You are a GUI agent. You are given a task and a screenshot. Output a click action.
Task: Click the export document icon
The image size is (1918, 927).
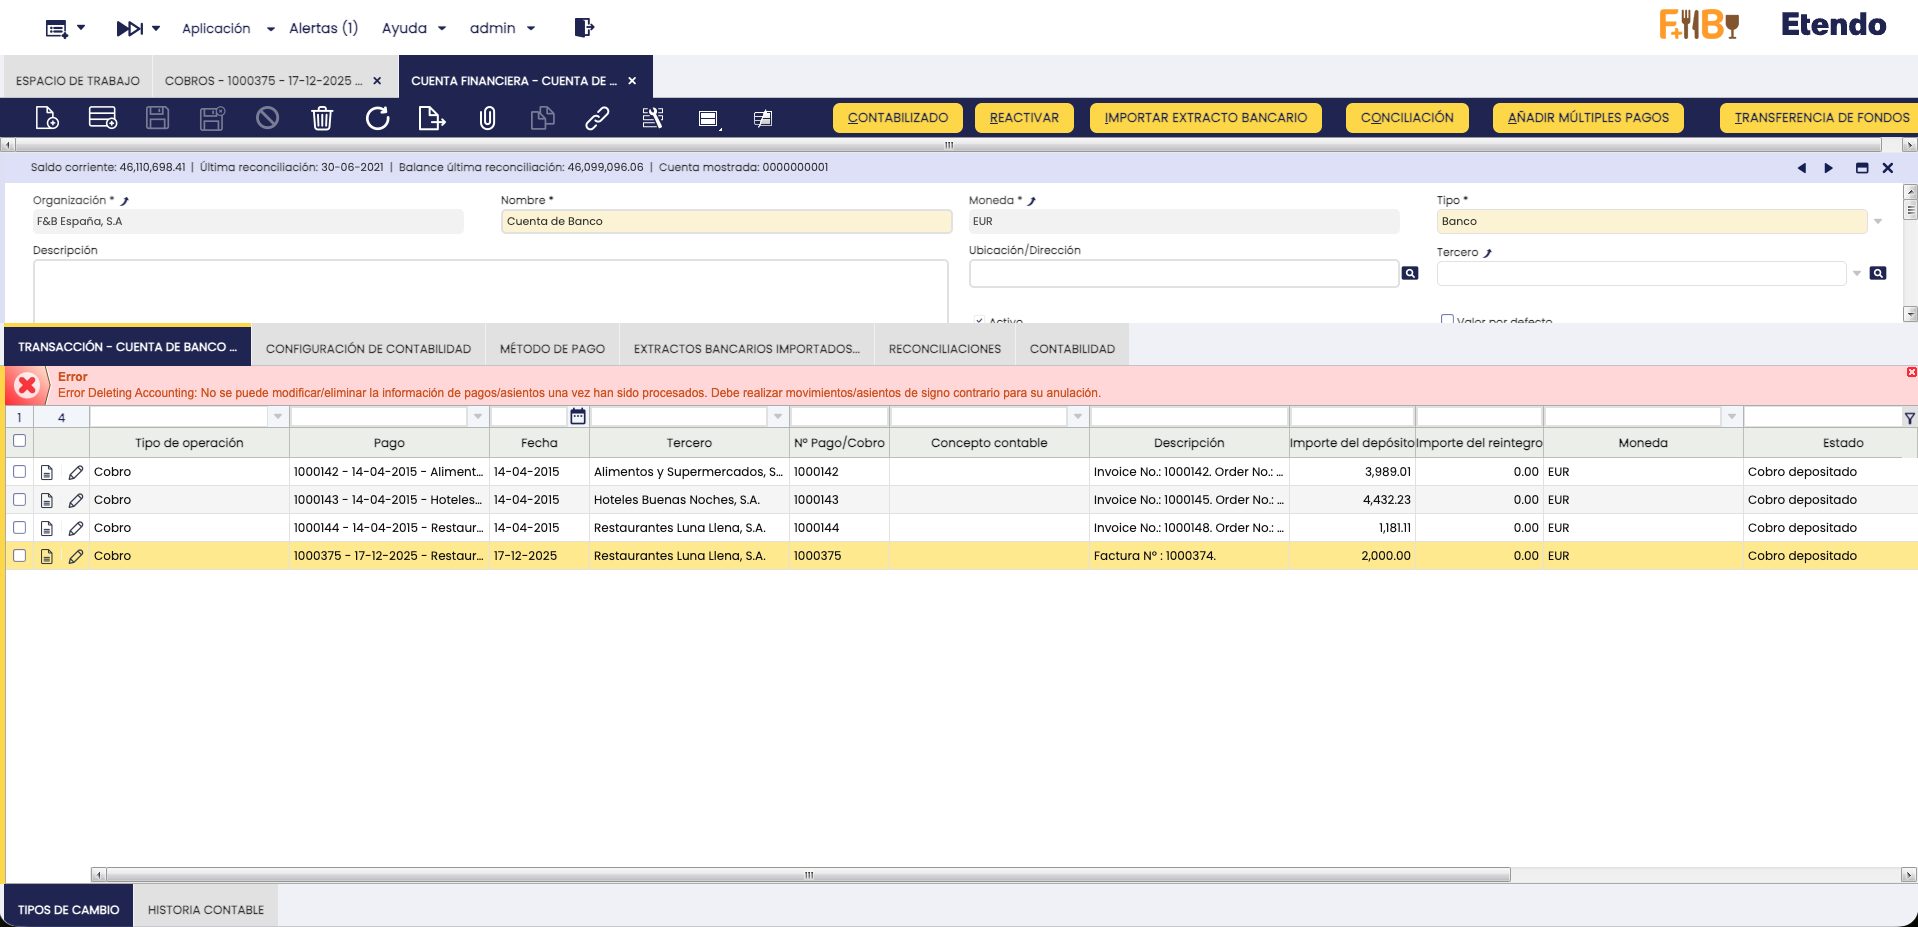pyautogui.click(x=431, y=118)
